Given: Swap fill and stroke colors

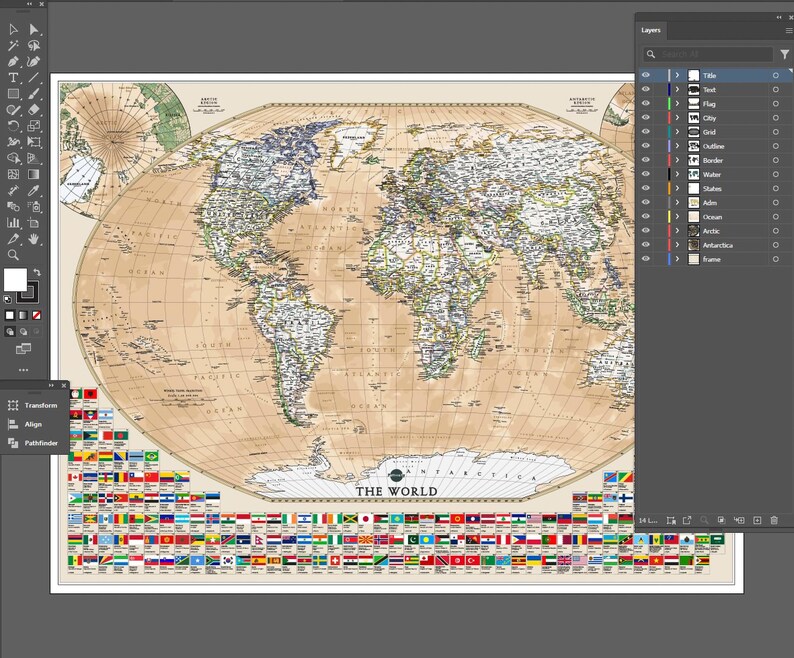Looking at the screenshot, I should click(x=37, y=273).
